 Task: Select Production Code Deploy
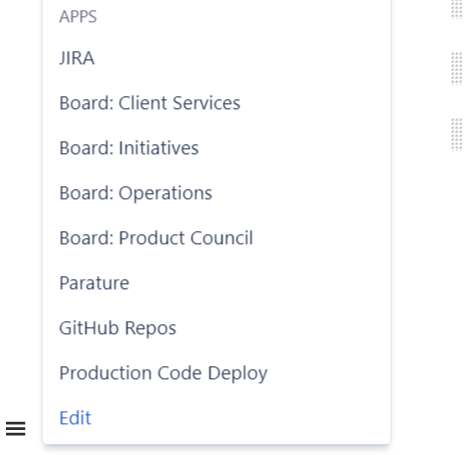[x=163, y=373]
